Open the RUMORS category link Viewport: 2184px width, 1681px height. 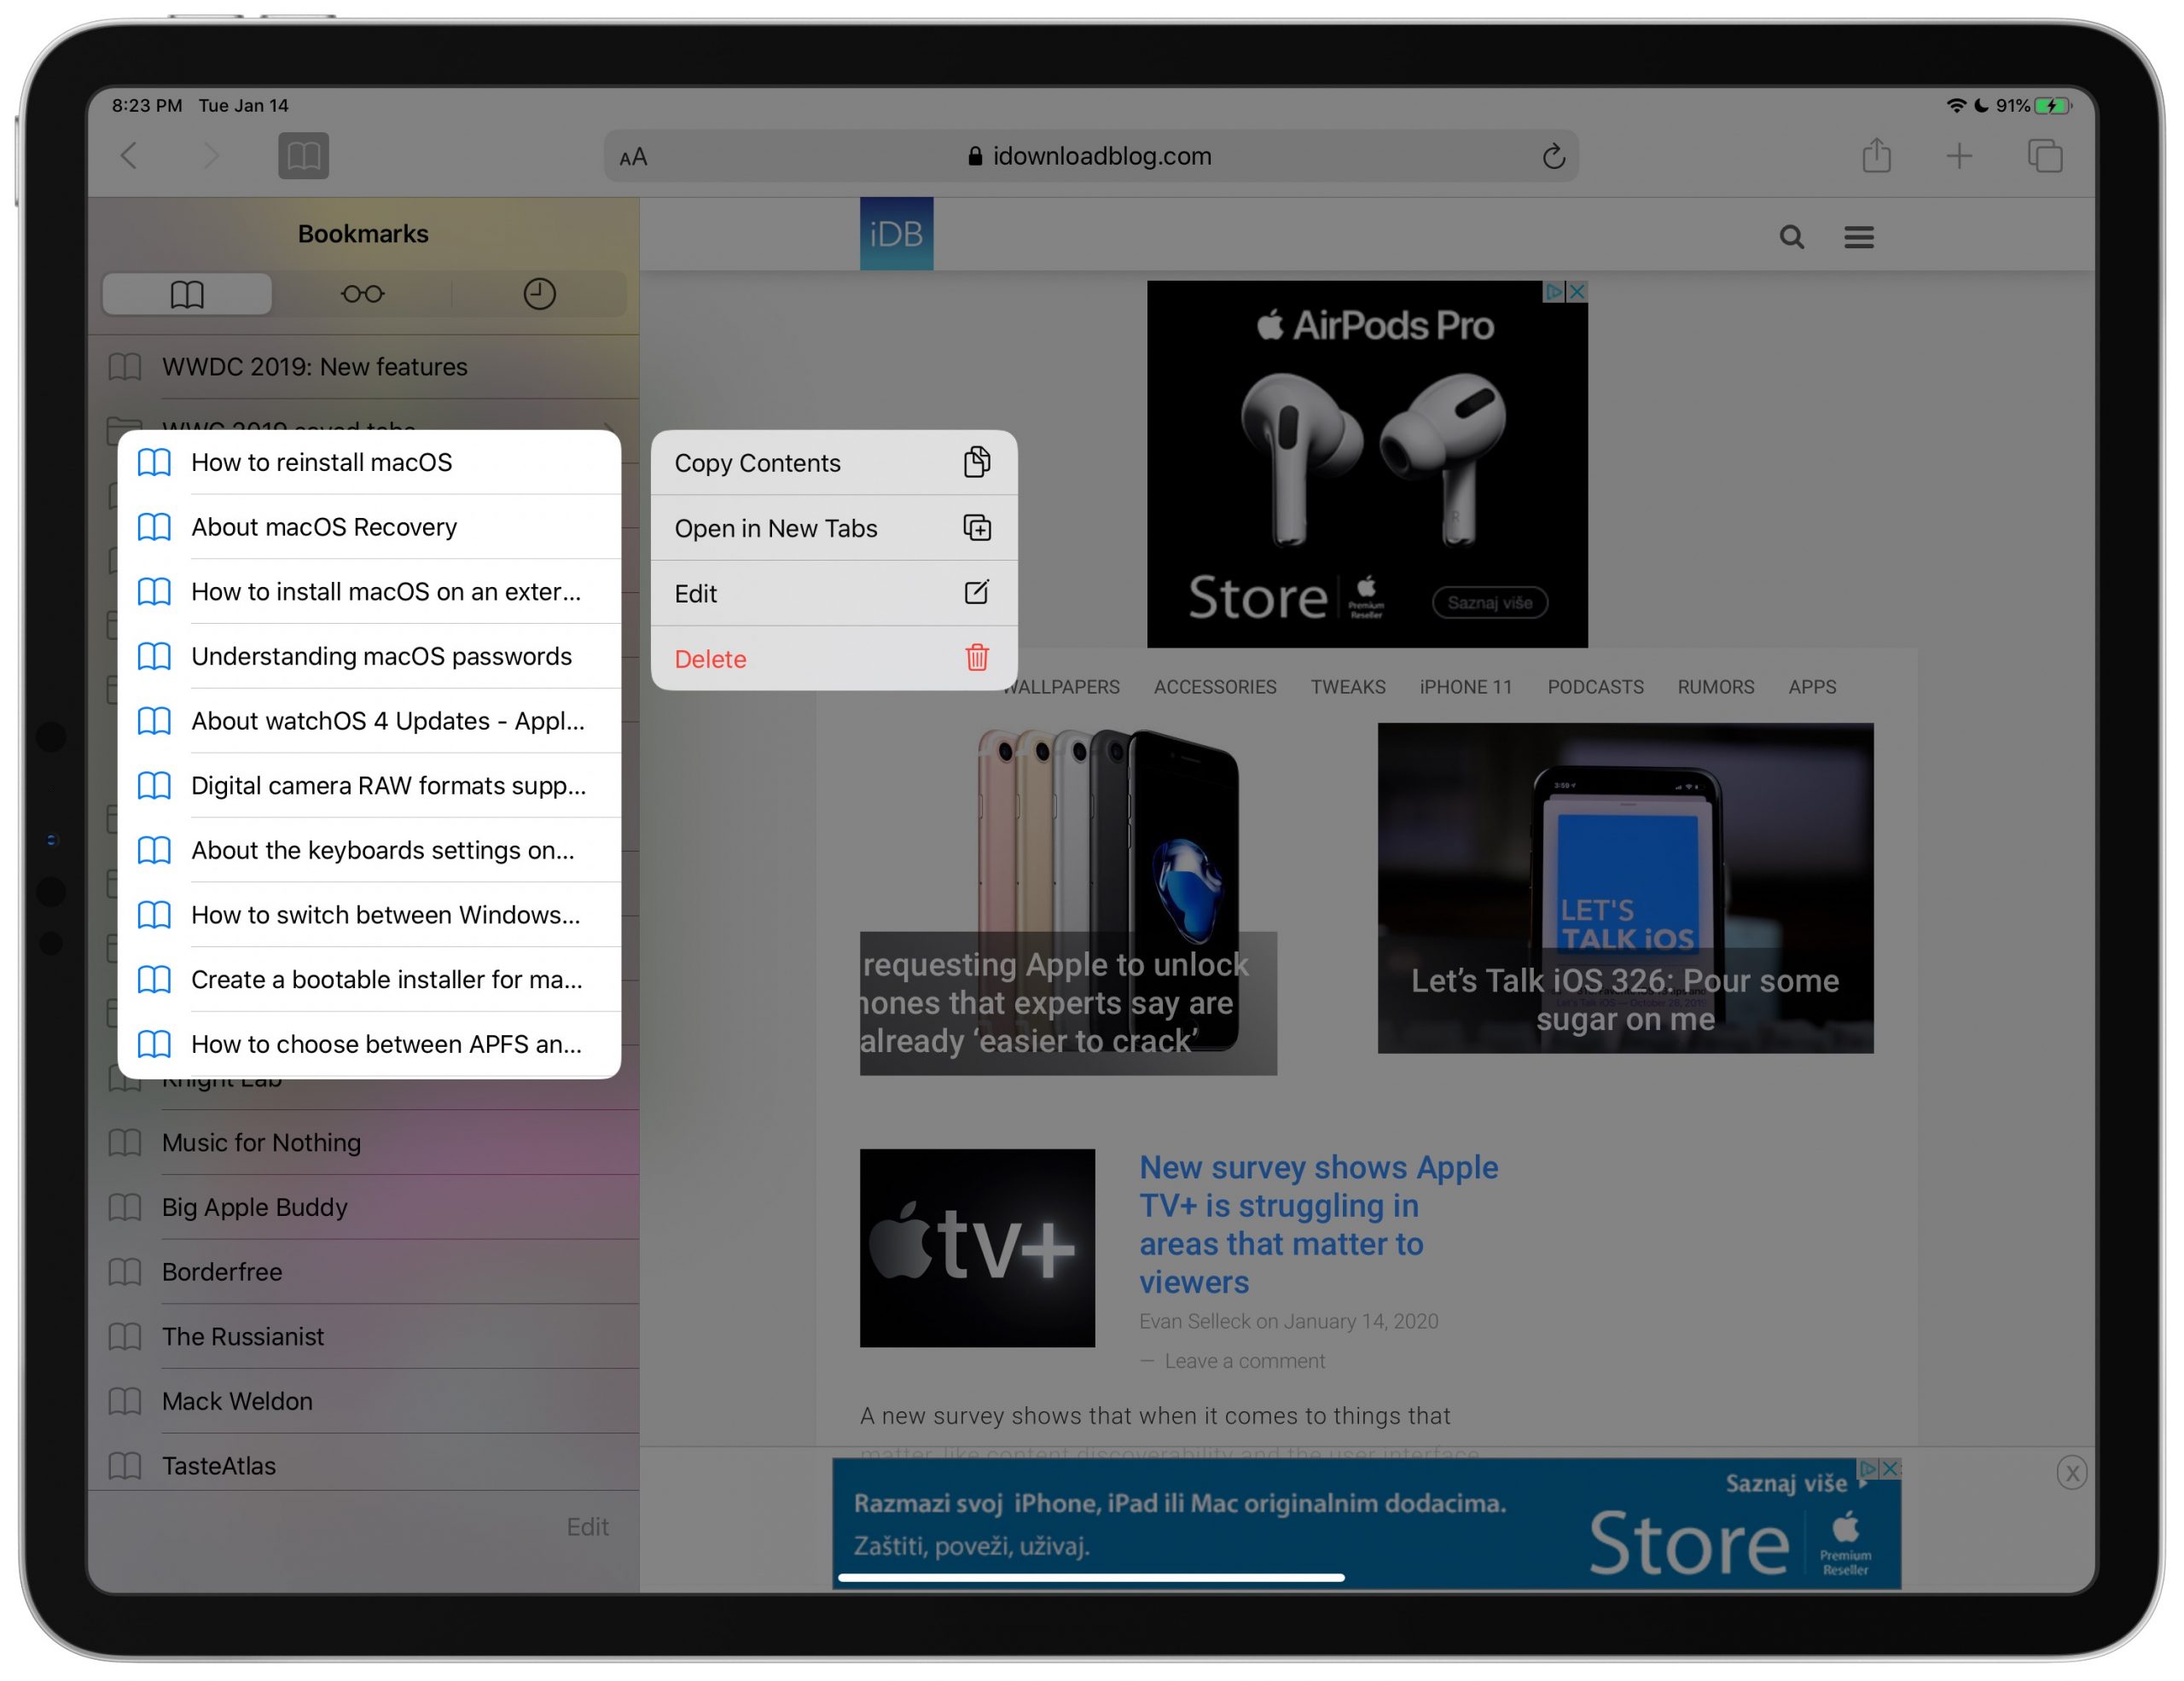click(1716, 687)
